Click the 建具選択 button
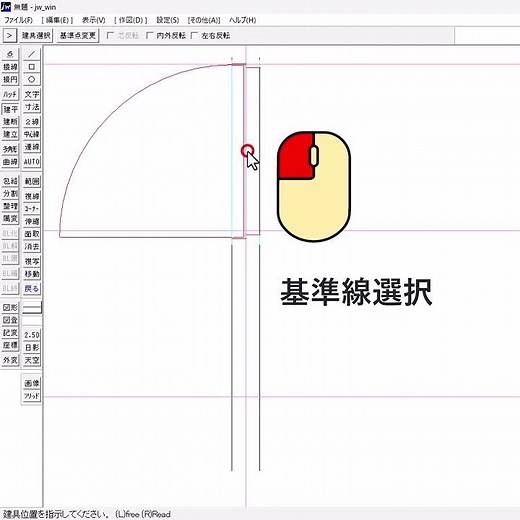The height and width of the screenshot is (520, 520). click(x=36, y=35)
